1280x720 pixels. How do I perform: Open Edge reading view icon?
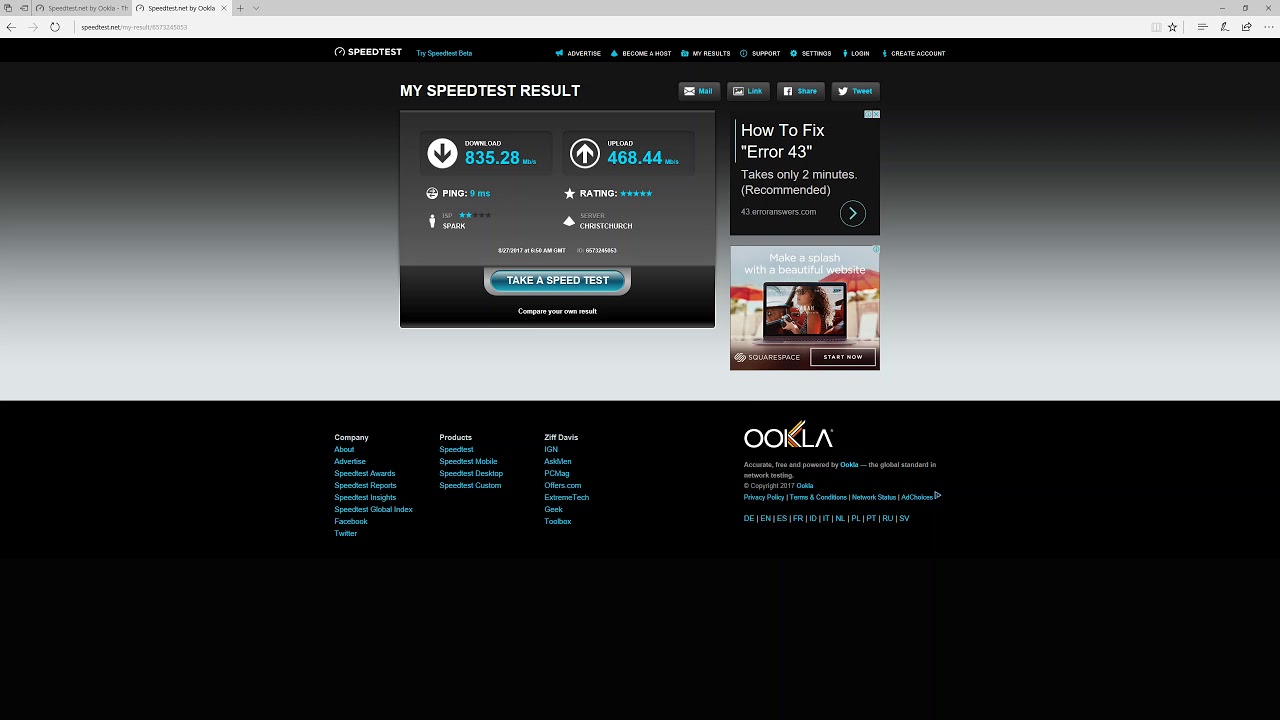[x=1156, y=27]
